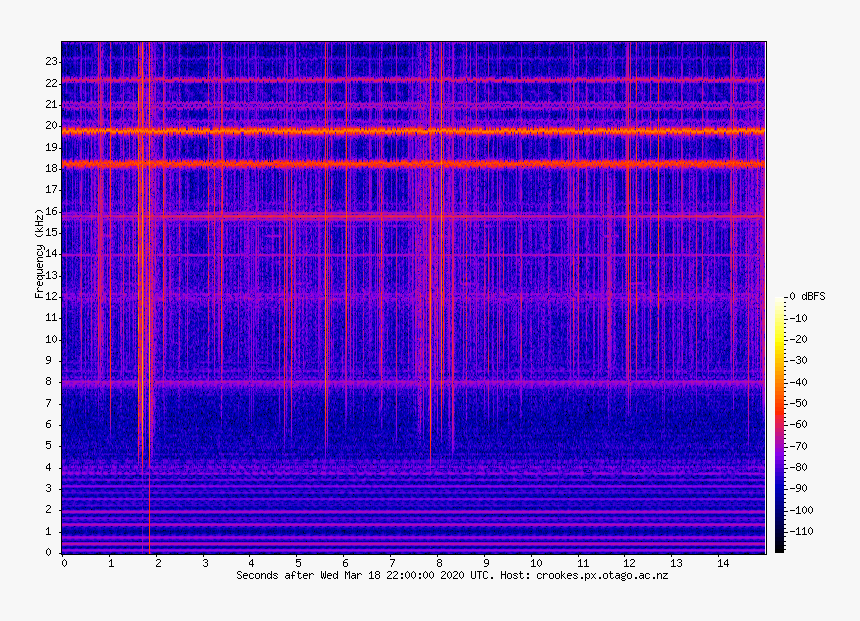Image resolution: width=860 pixels, height=621 pixels.
Task: Click the "-100" color scale label
Action: pos(801,510)
